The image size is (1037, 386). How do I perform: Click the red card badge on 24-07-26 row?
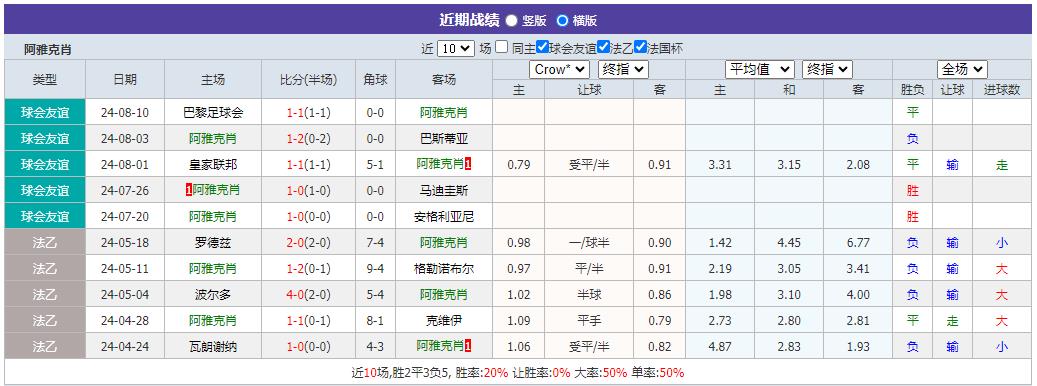click(x=189, y=191)
